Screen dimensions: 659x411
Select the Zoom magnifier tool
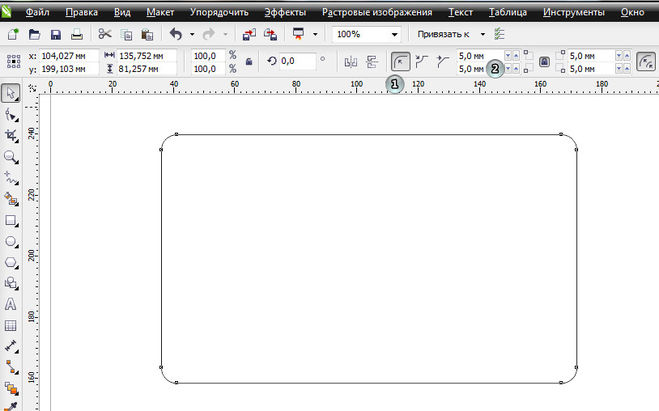tap(11, 157)
